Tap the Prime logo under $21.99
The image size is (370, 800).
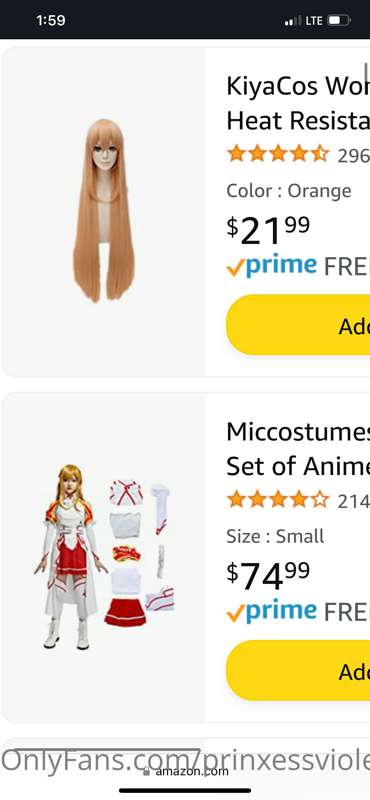[272, 266]
